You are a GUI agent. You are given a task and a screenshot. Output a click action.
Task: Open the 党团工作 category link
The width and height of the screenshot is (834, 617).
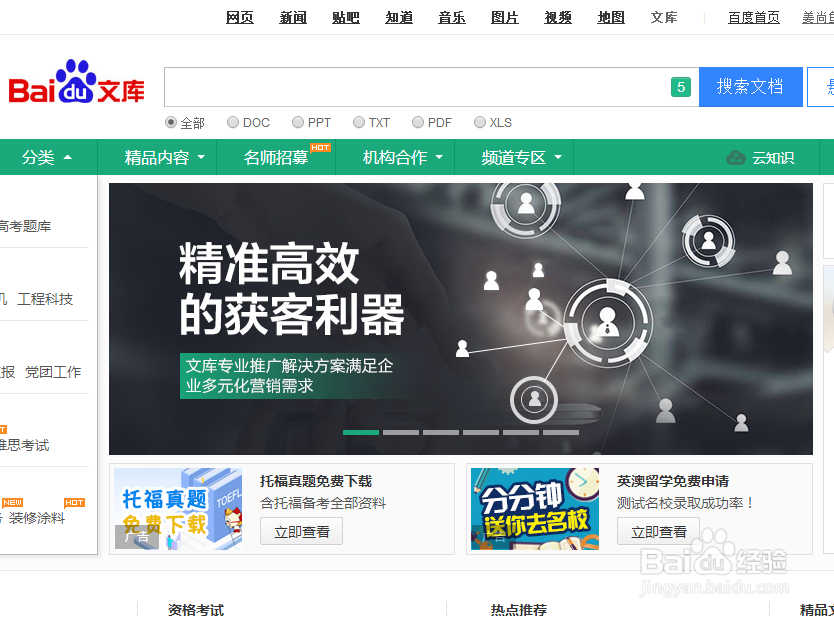tap(53, 372)
